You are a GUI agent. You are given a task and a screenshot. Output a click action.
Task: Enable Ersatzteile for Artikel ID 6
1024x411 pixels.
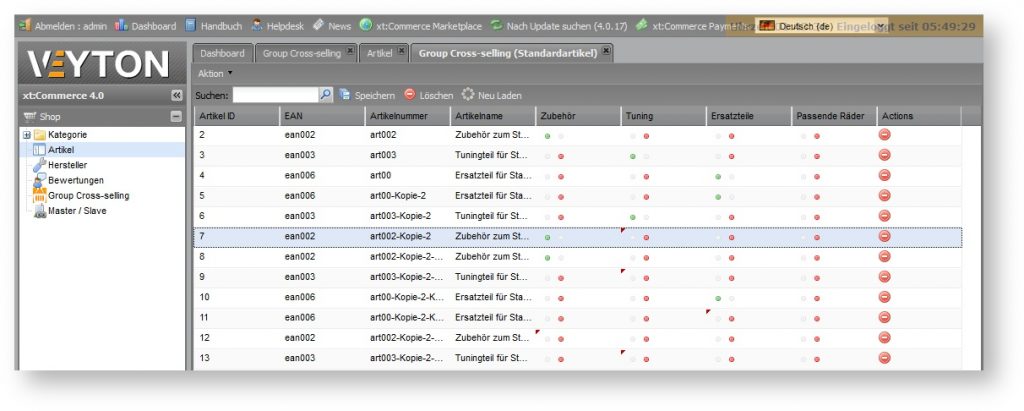pyautogui.click(x=718, y=217)
